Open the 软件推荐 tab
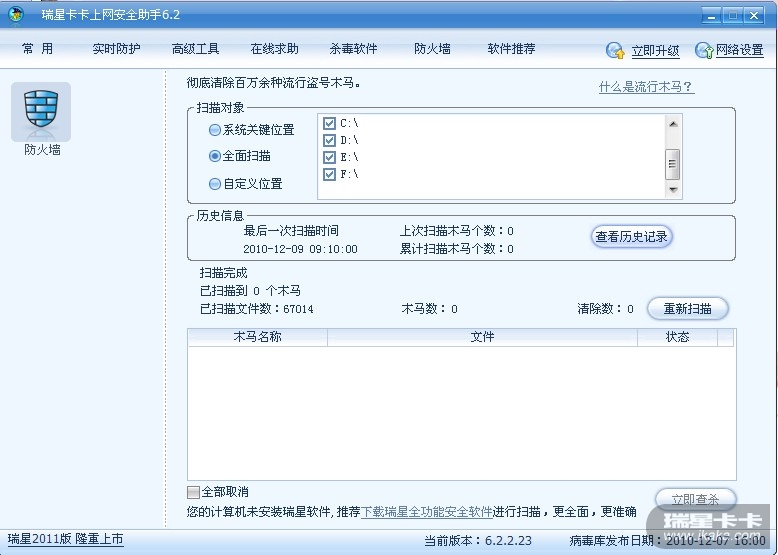Image resolution: width=778 pixels, height=555 pixels. [511, 49]
